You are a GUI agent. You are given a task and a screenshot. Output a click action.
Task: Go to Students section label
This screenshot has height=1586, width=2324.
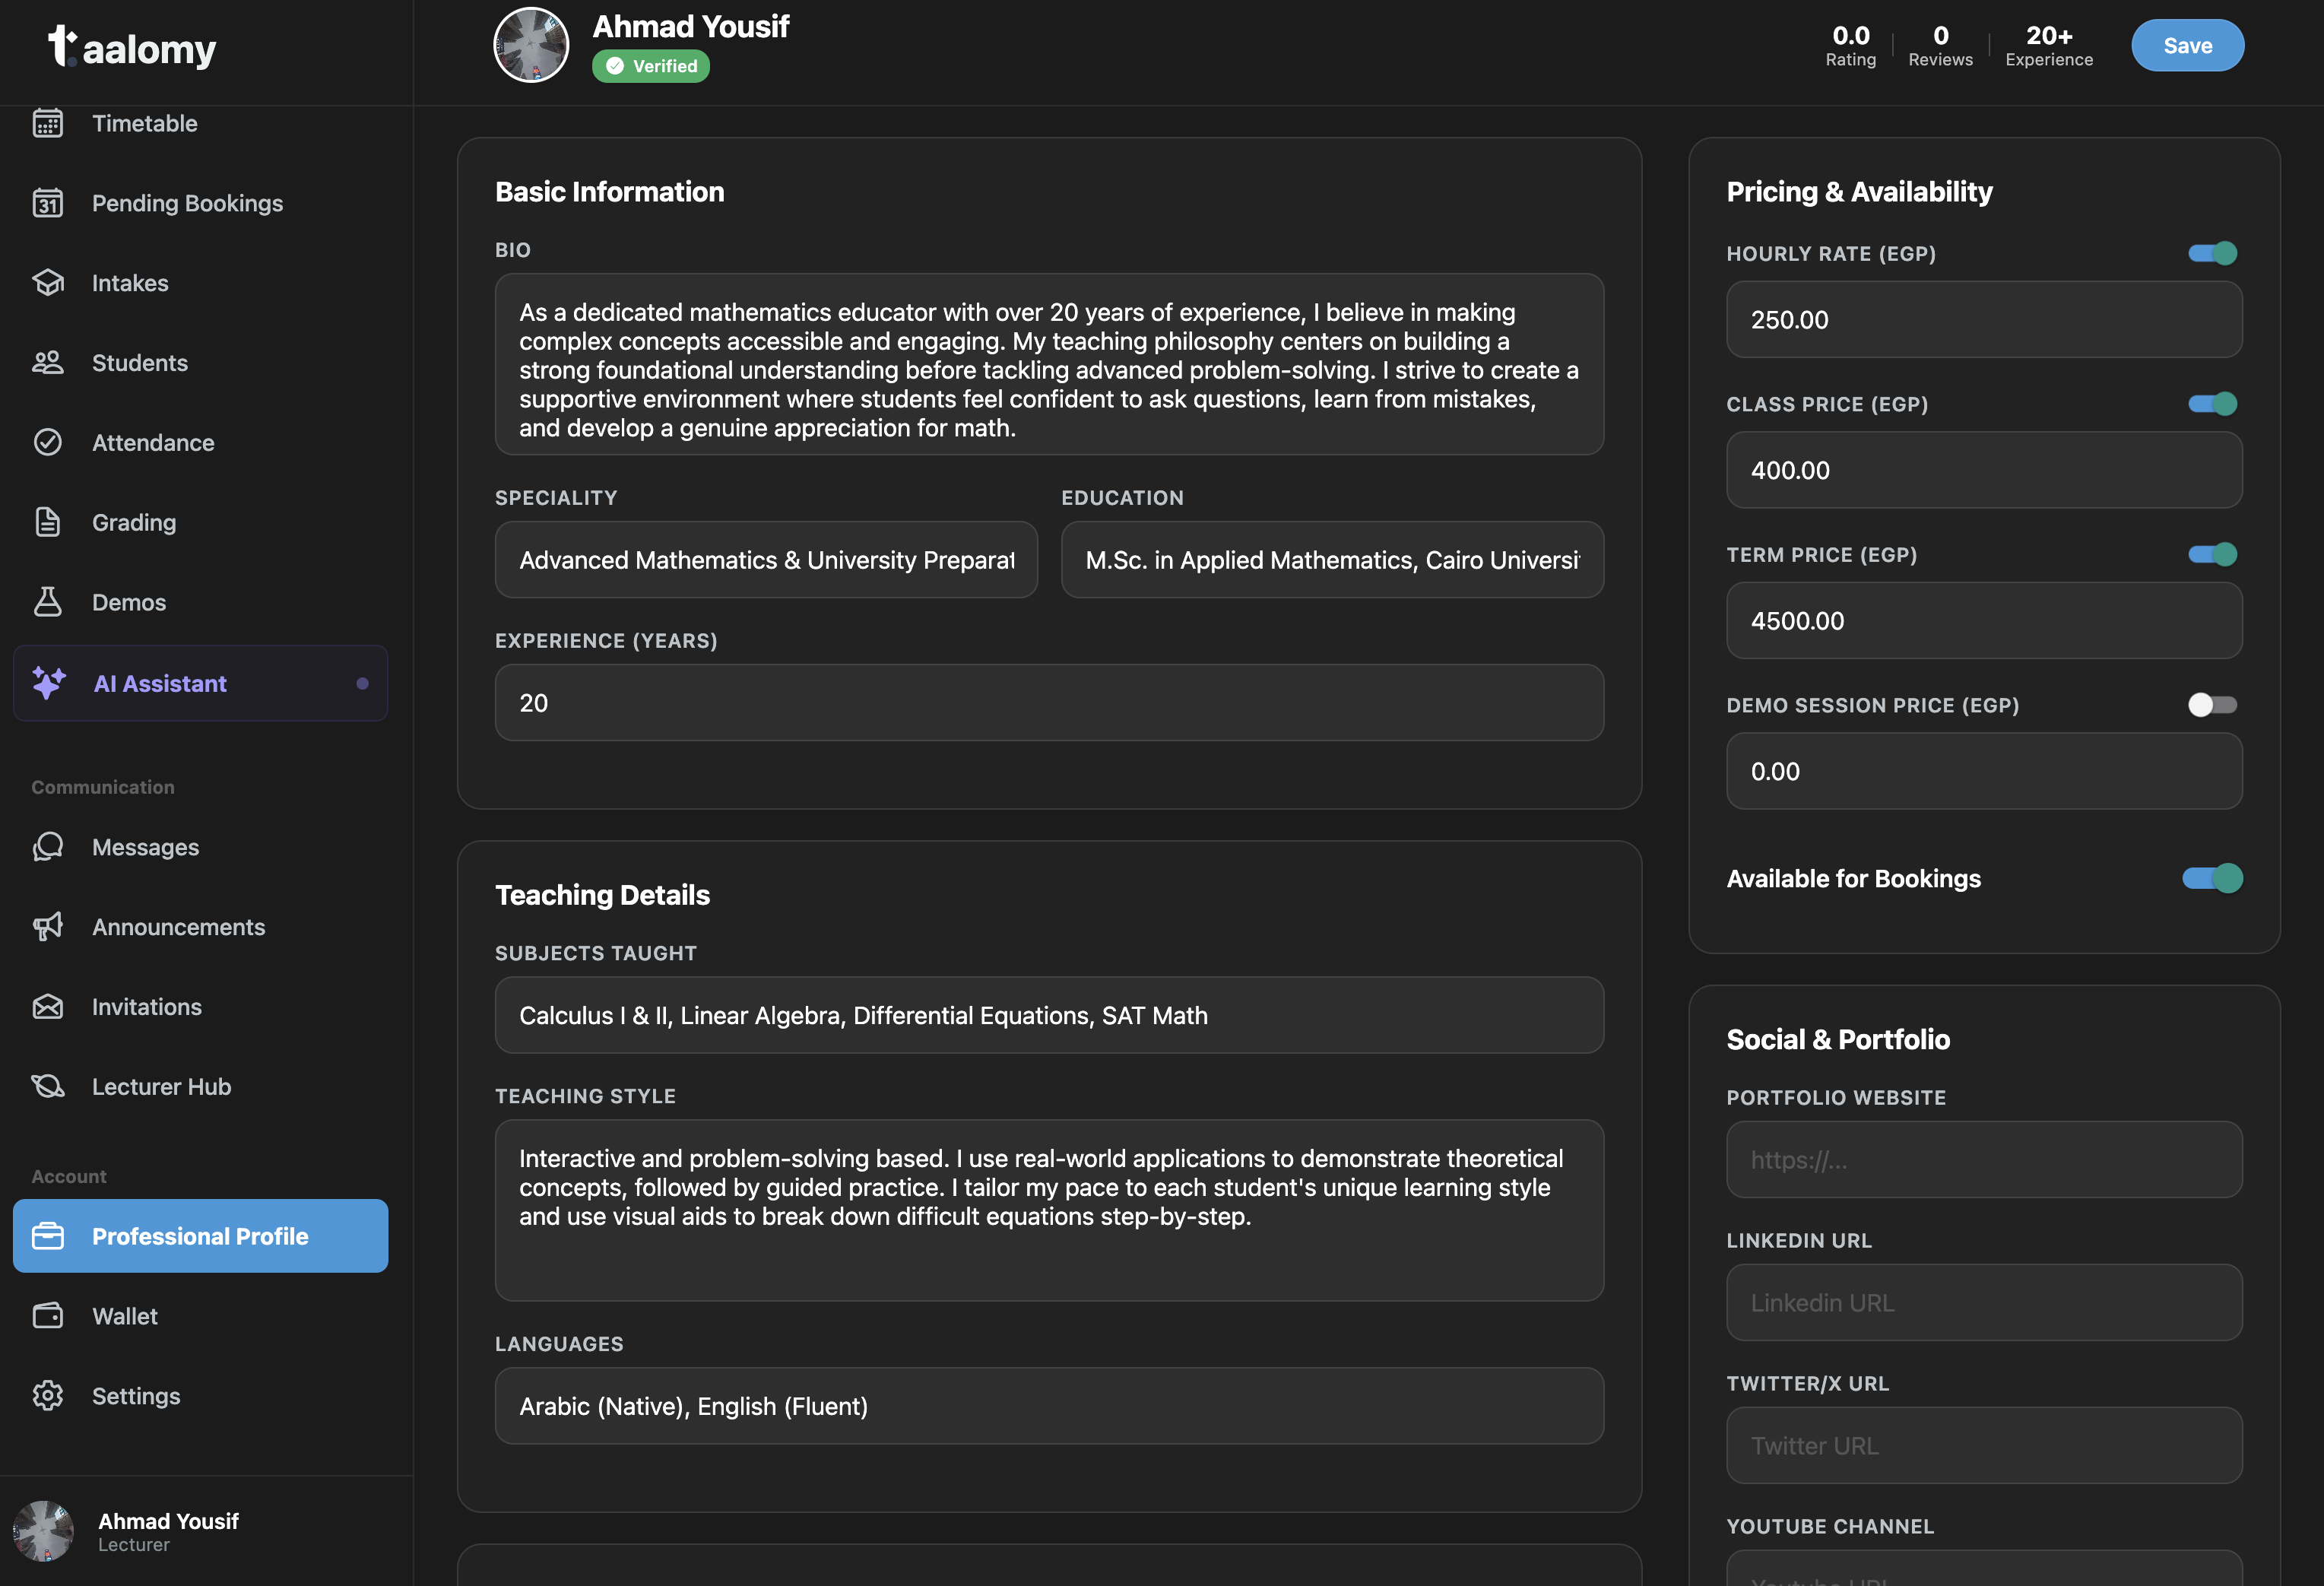coord(140,363)
